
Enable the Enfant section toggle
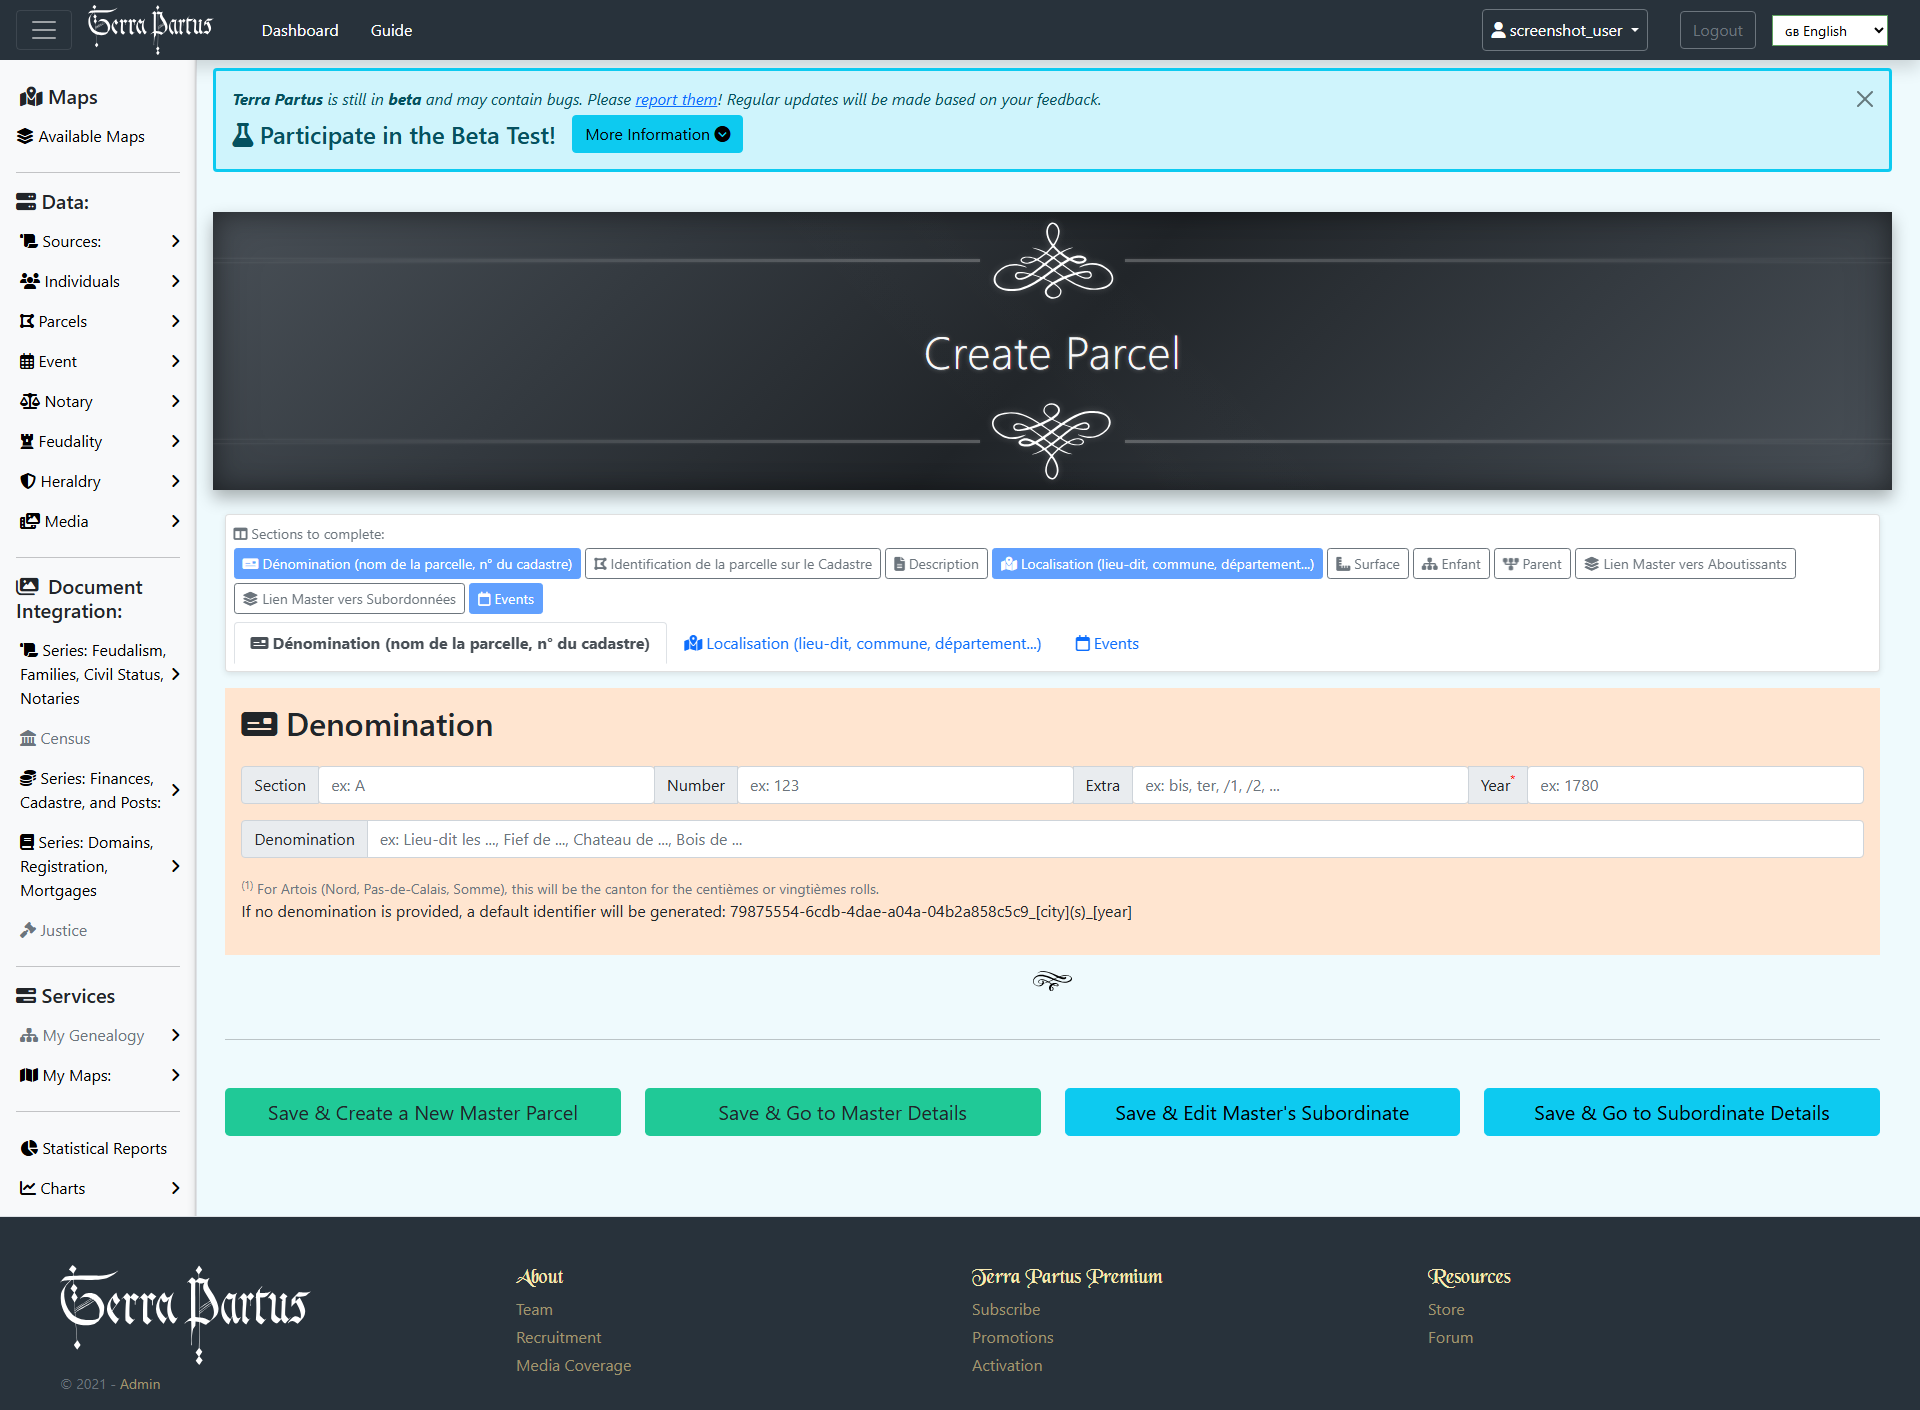coord(1451,564)
